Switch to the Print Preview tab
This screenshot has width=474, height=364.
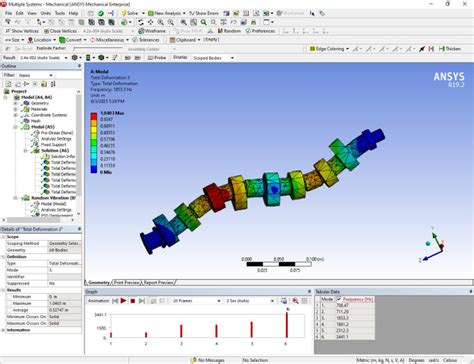click(x=127, y=282)
